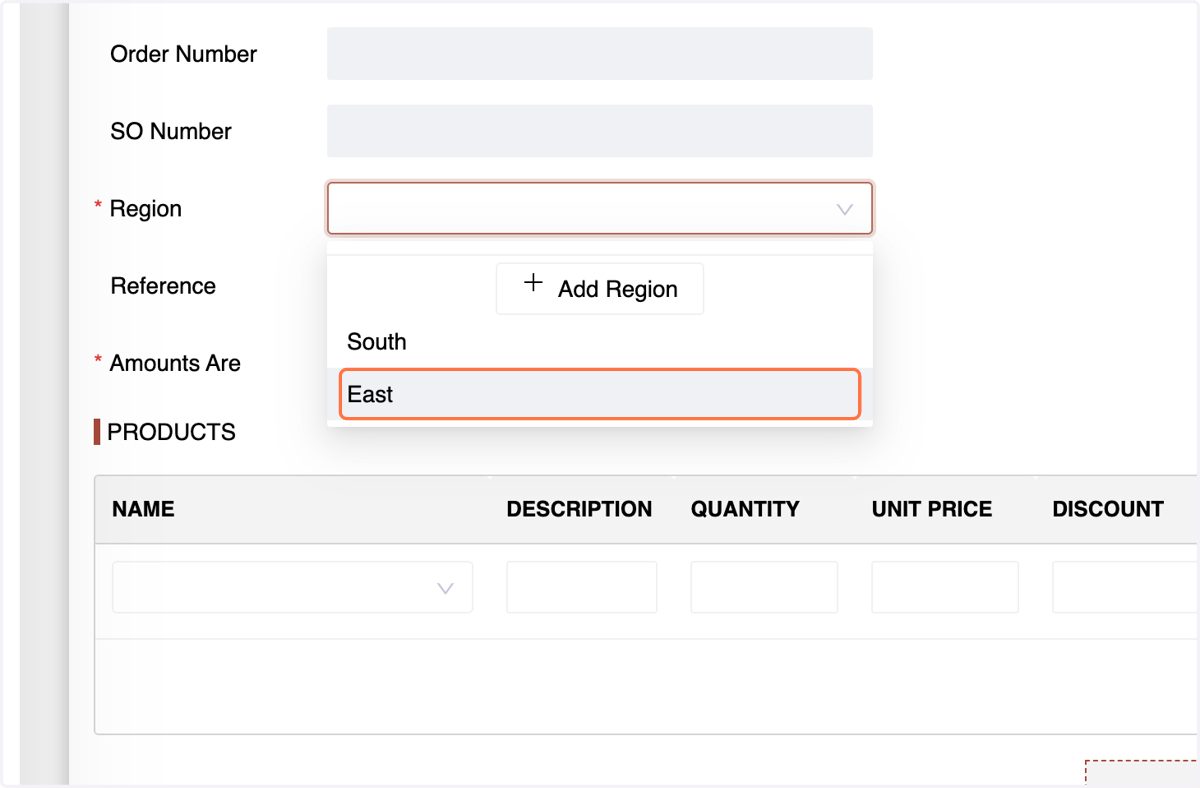Click the Order Number input field

599,54
